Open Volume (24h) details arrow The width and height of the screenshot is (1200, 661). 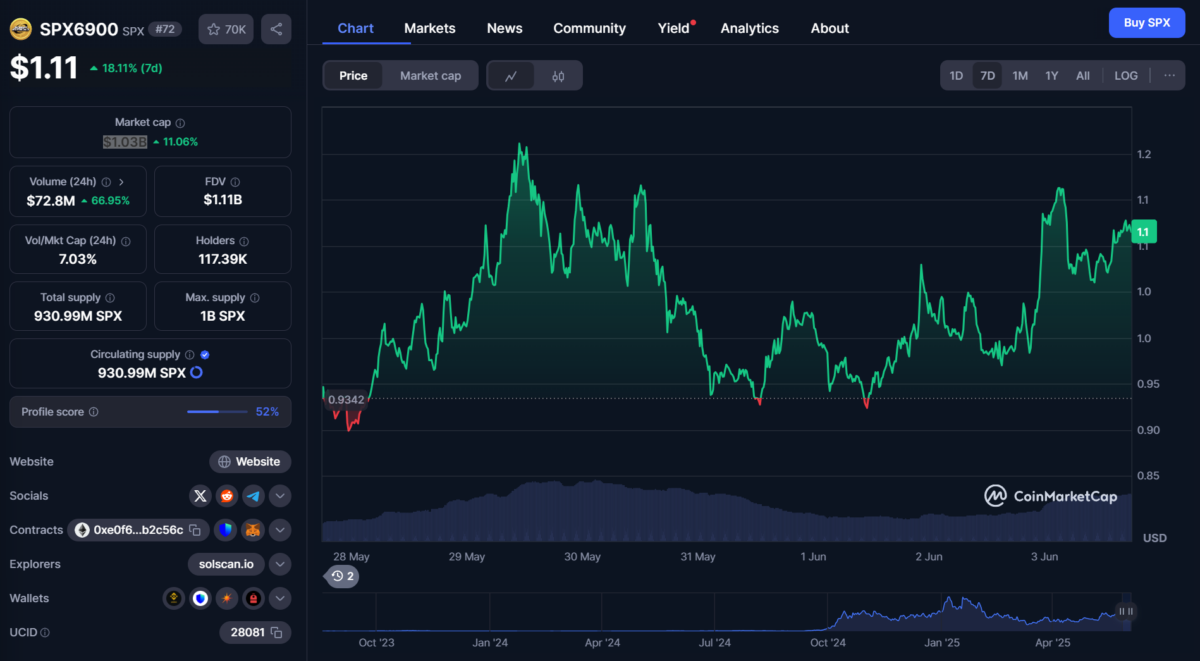click(121, 182)
